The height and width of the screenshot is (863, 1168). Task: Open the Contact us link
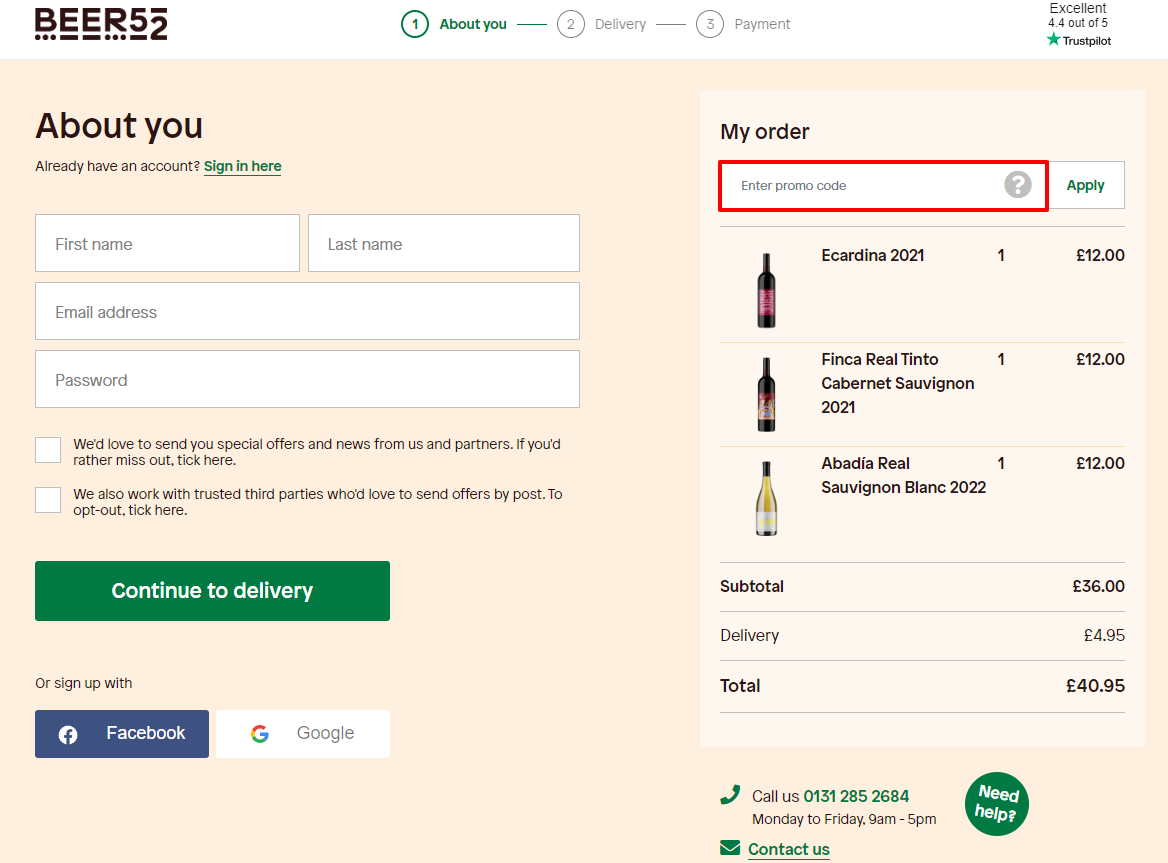(x=789, y=848)
